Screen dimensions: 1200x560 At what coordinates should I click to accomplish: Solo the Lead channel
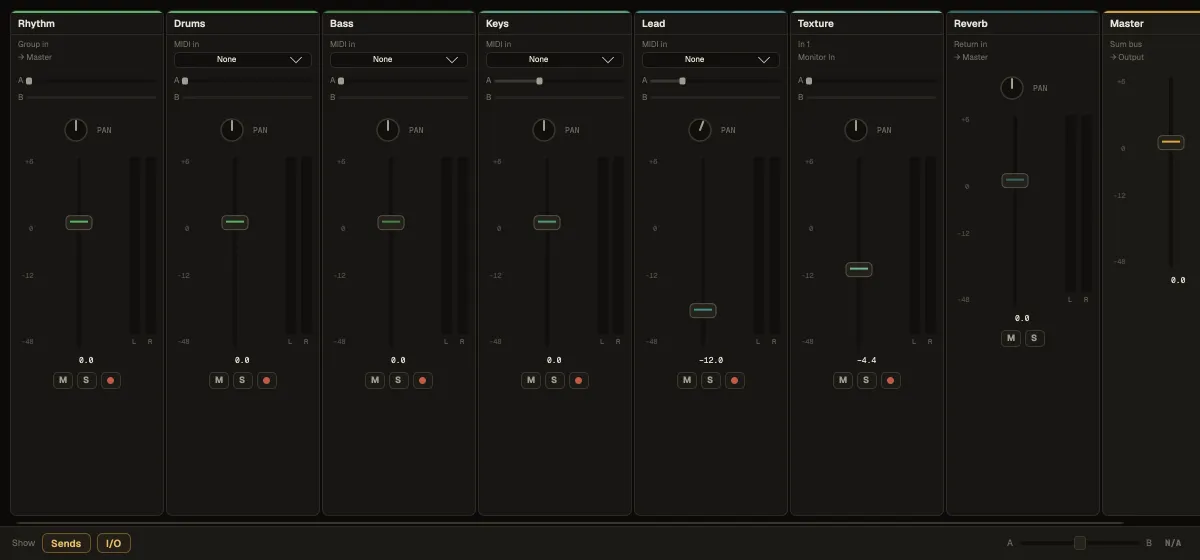click(711, 380)
